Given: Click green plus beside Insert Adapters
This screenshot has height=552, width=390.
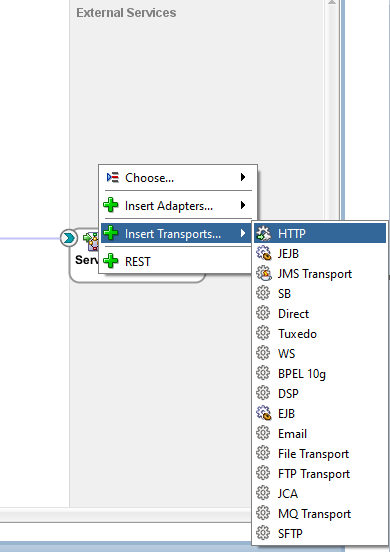Looking at the screenshot, I should [111, 205].
